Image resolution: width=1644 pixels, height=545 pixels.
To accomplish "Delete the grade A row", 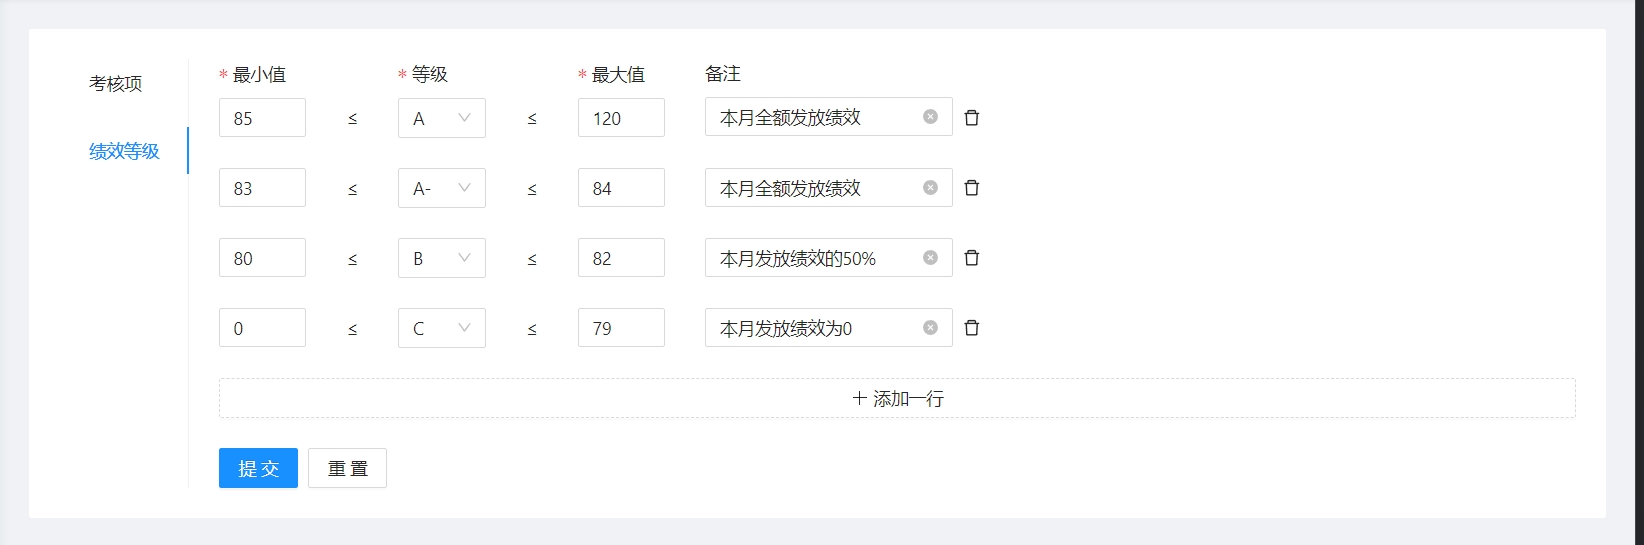I will 971,118.
